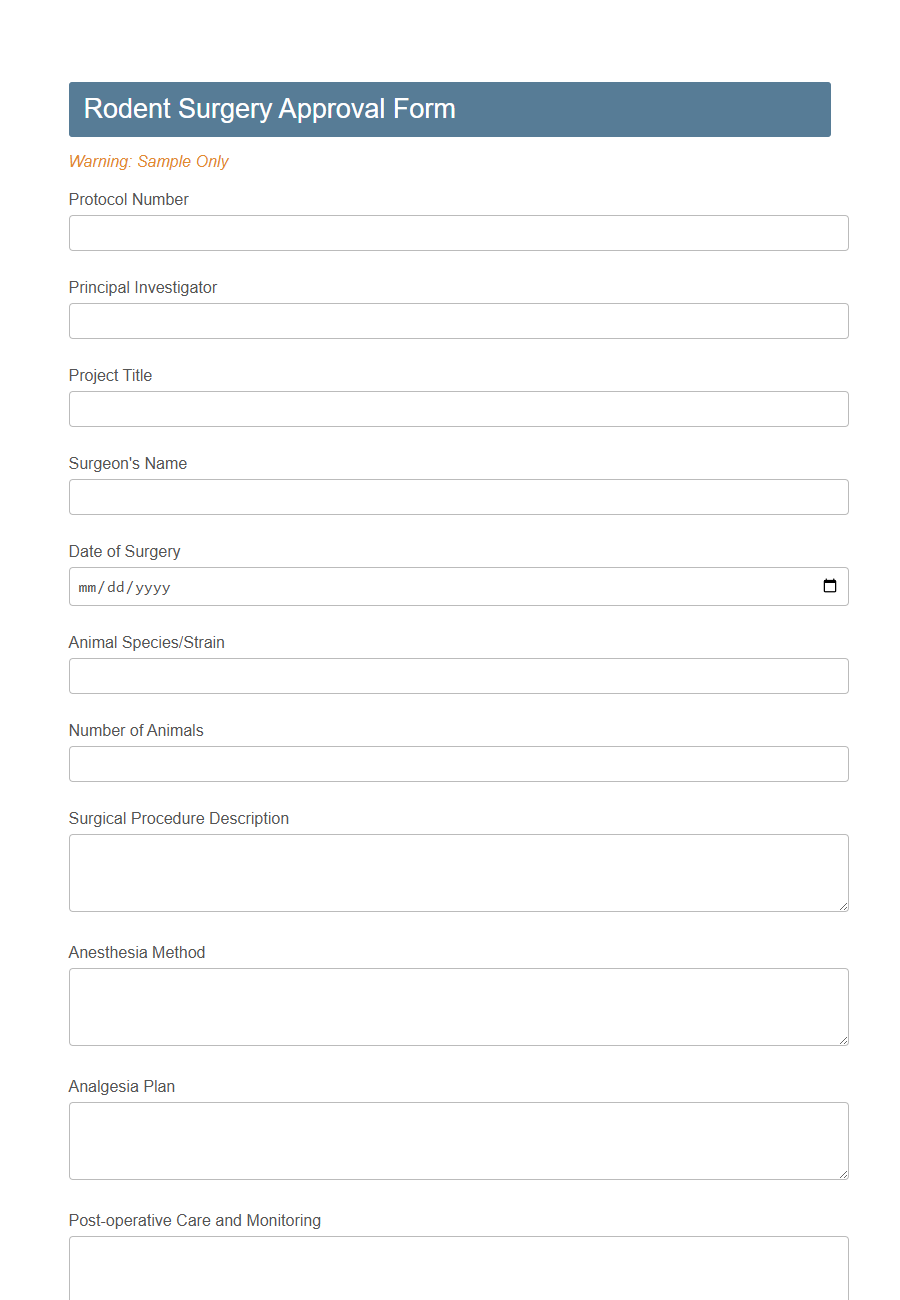The image size is (900, 1300).
Task: Click the Protocol Number input field
Action: pos(458,232)
